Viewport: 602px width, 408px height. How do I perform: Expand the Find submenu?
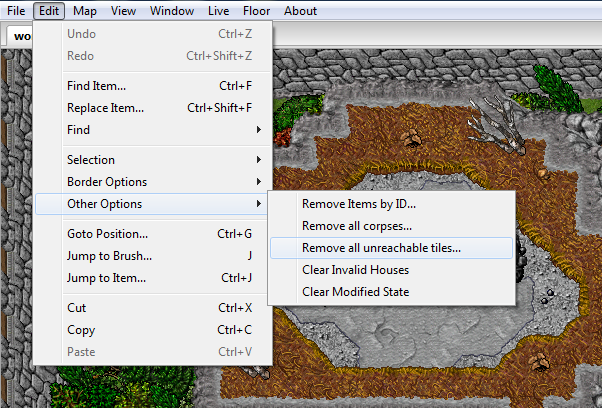154,130
